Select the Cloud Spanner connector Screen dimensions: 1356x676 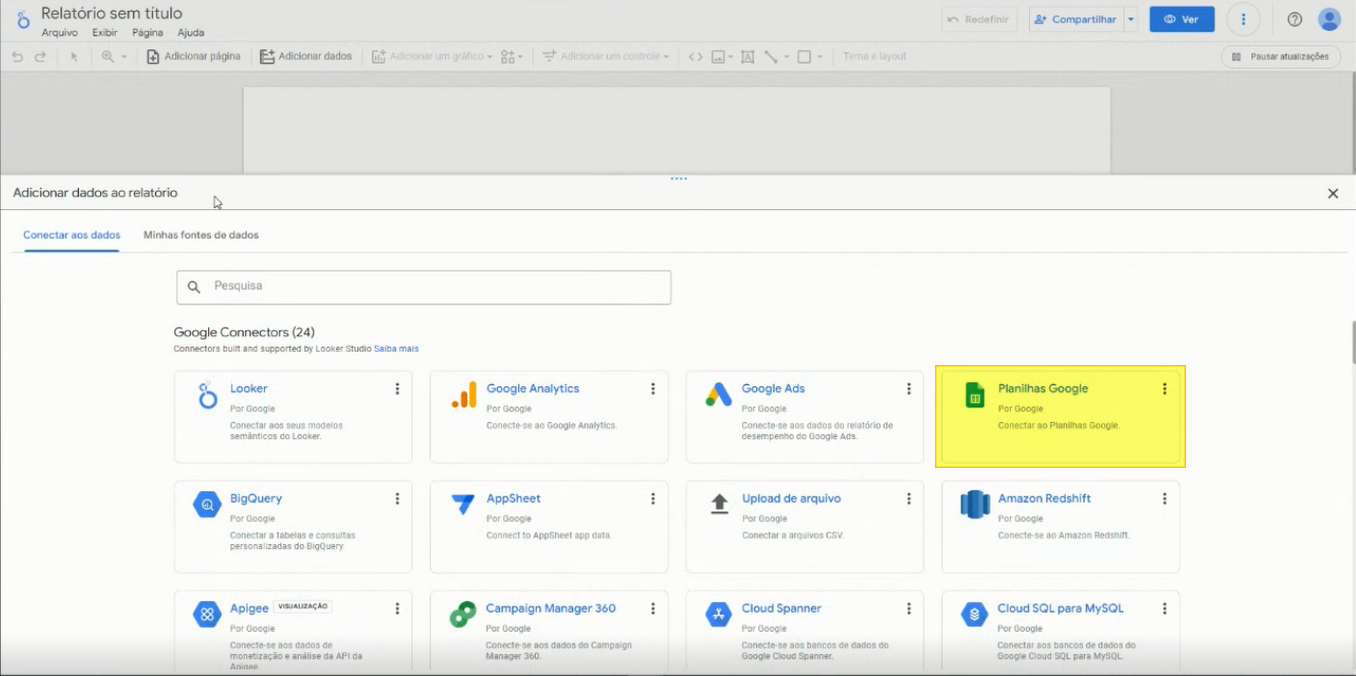(x=805, y=633)
